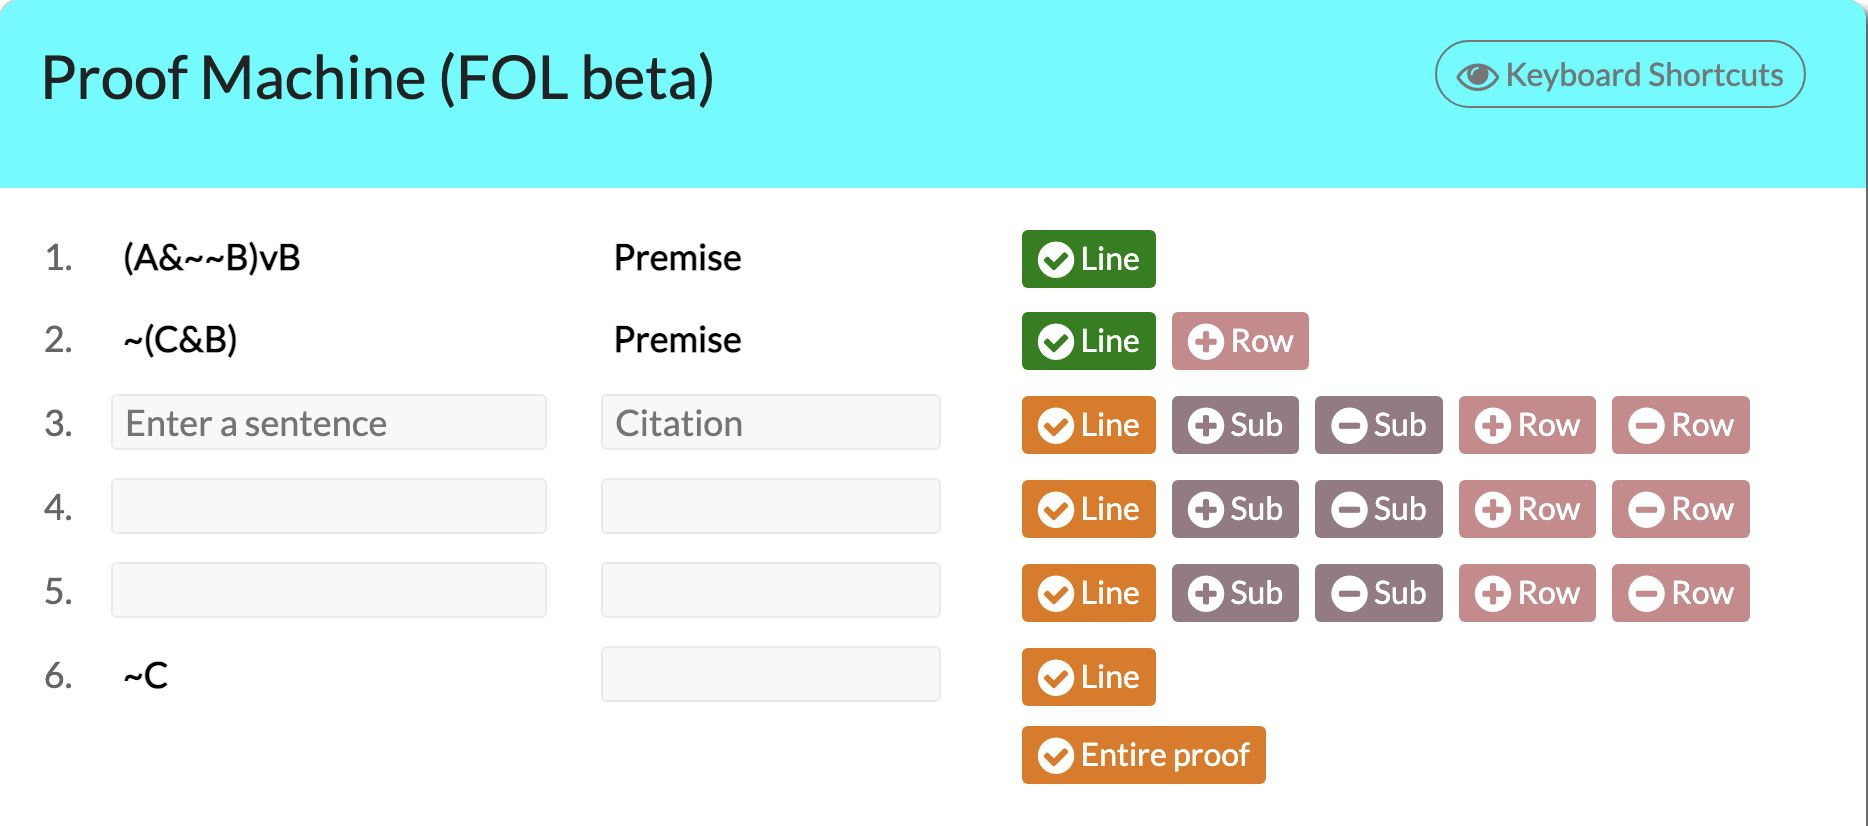Add a row after line 2

pyautogui.click(x=1240, y=341)
